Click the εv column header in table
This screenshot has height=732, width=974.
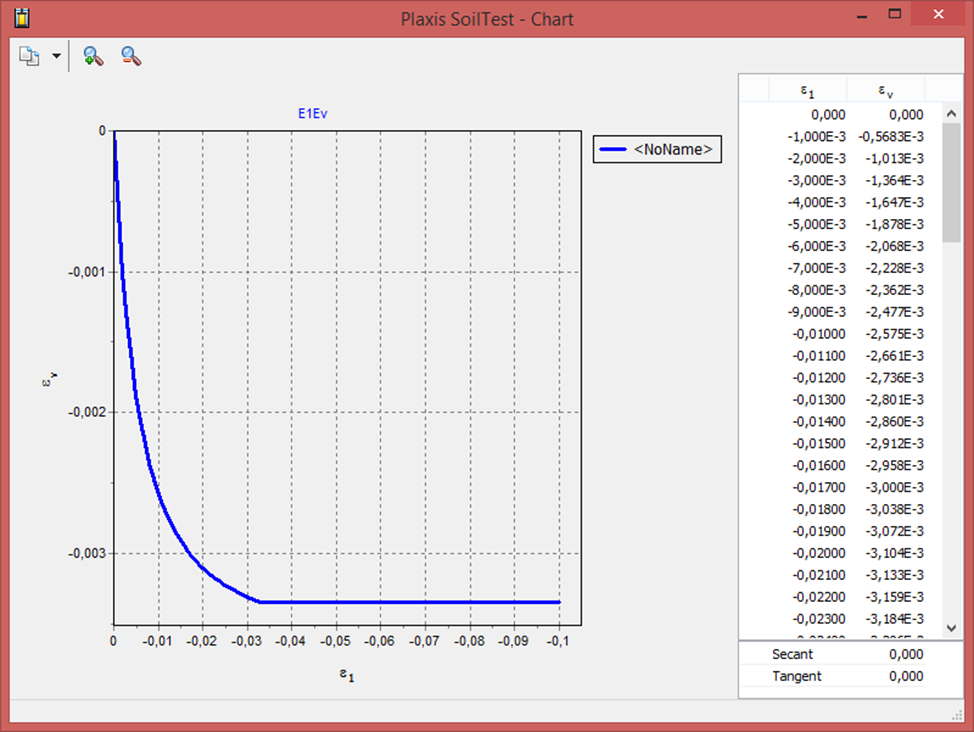point(885,91)
